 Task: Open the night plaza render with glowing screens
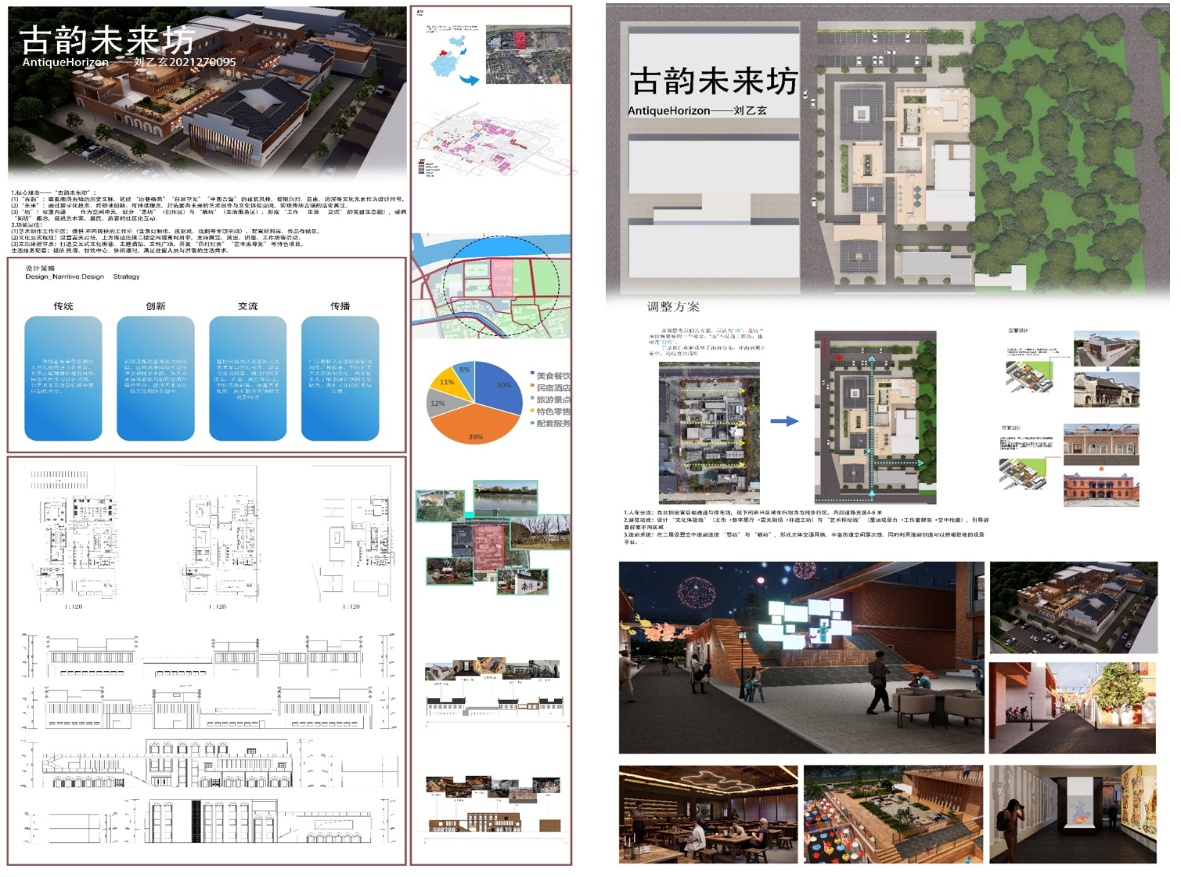[801, 657]
